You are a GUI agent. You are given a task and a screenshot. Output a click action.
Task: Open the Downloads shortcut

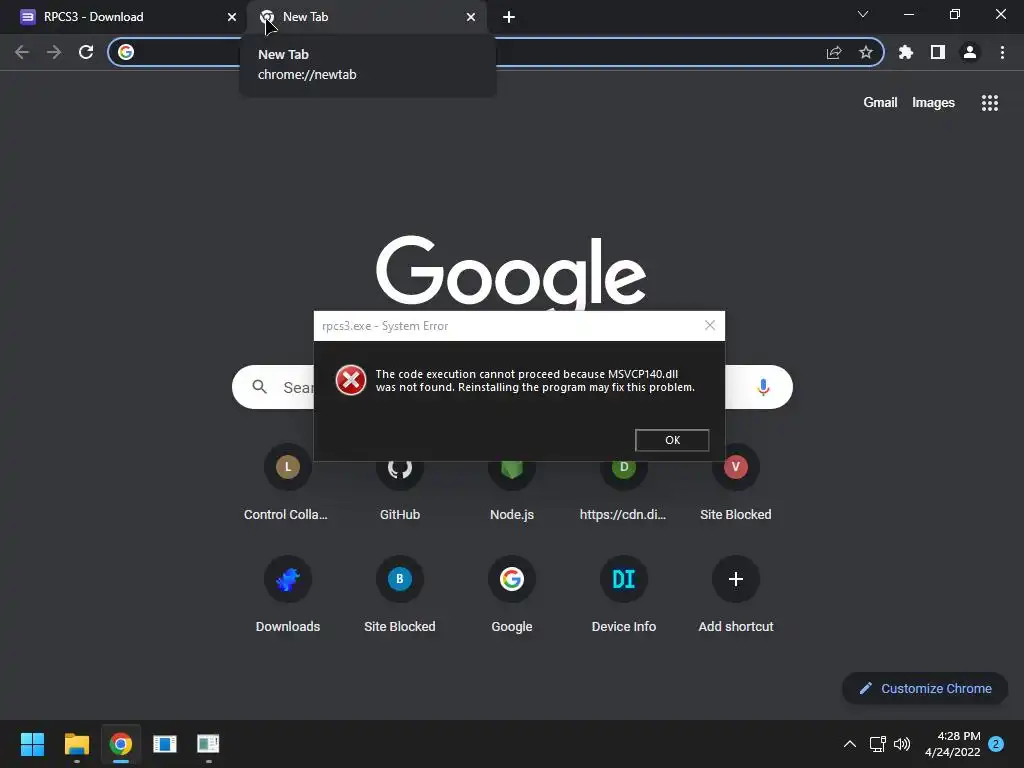(x=287, y=594)
